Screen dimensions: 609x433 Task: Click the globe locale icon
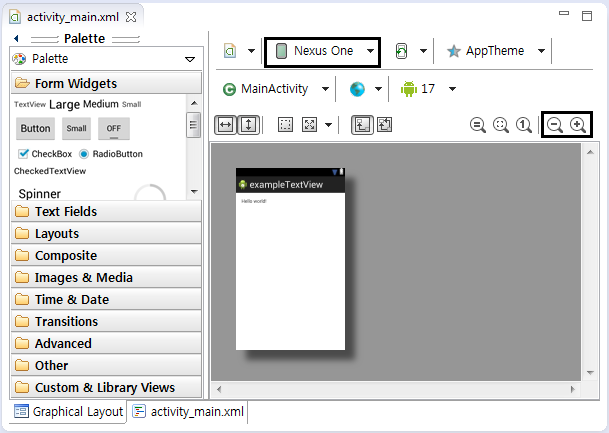click(357, 89)
